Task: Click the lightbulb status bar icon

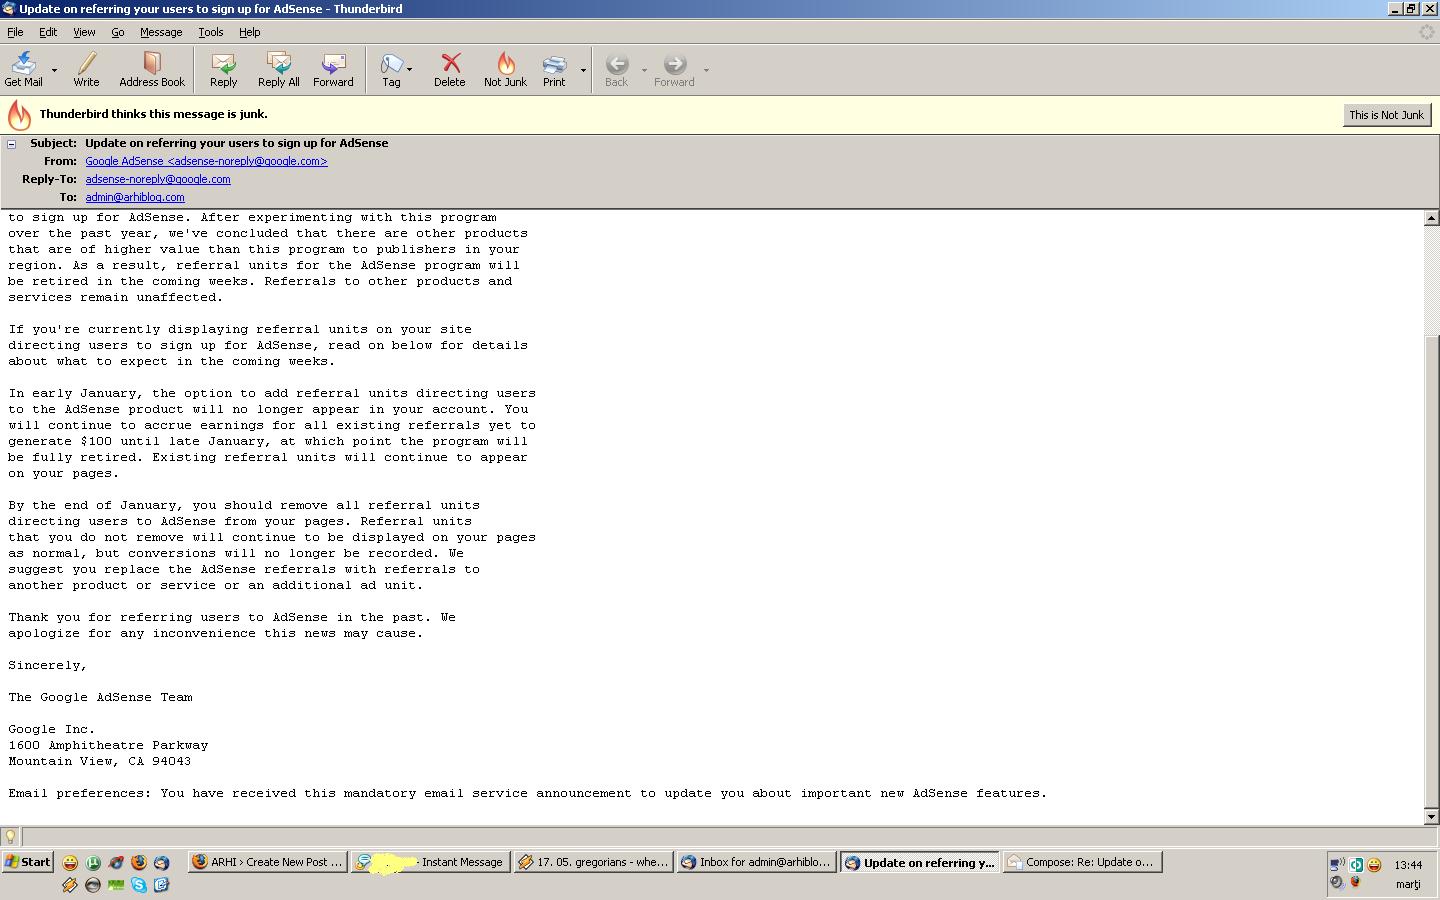Action: (10, 836)
